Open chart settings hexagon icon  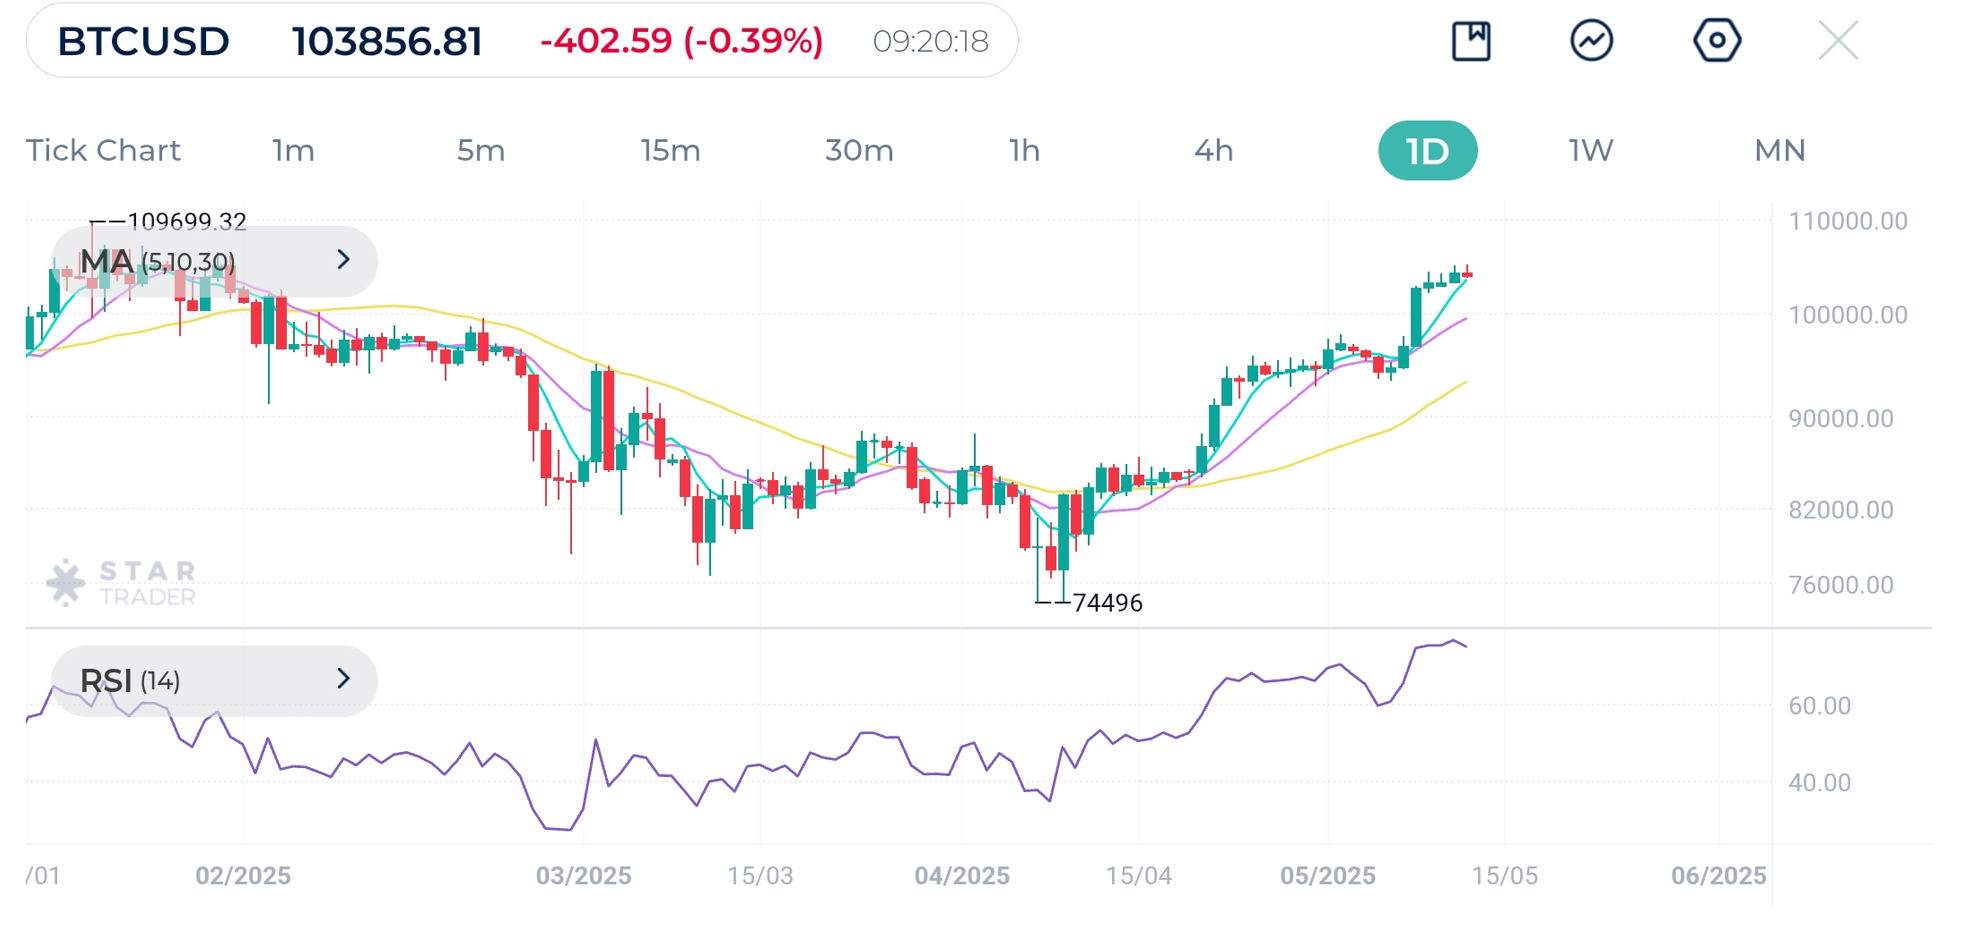click(1716, 41)
